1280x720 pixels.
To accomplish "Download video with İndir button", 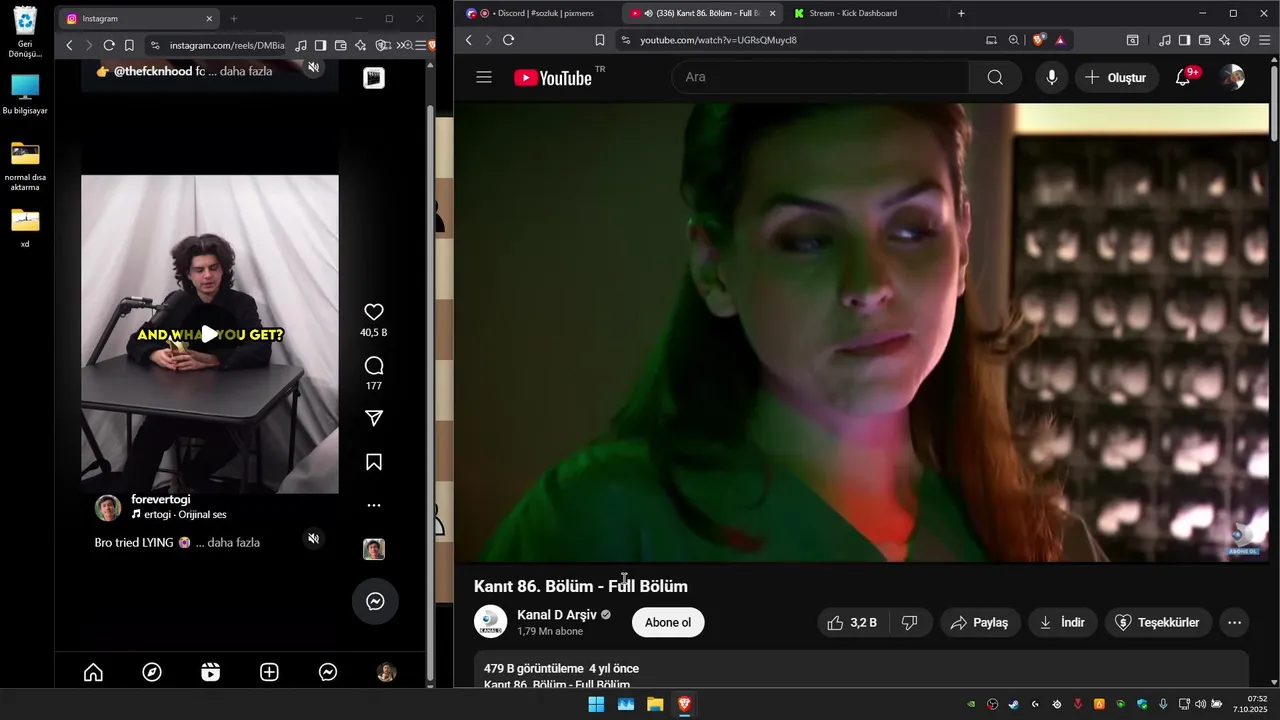I will click(1063, 622).
